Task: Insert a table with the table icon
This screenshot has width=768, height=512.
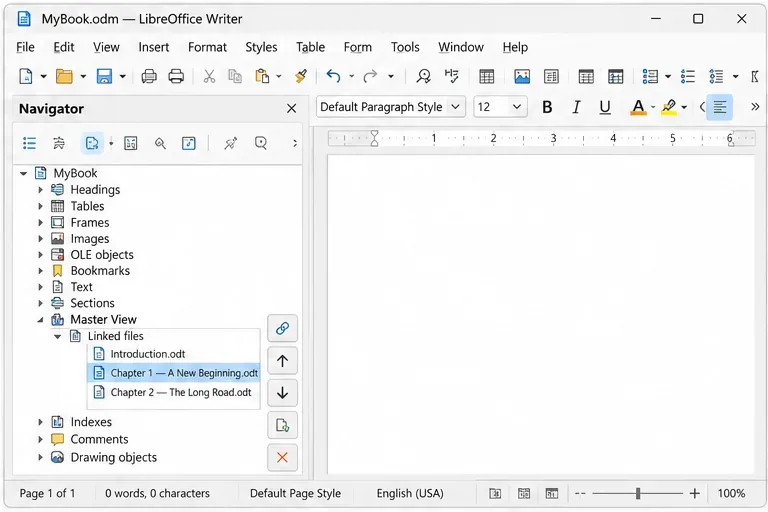Action: [x=486, y=76]
